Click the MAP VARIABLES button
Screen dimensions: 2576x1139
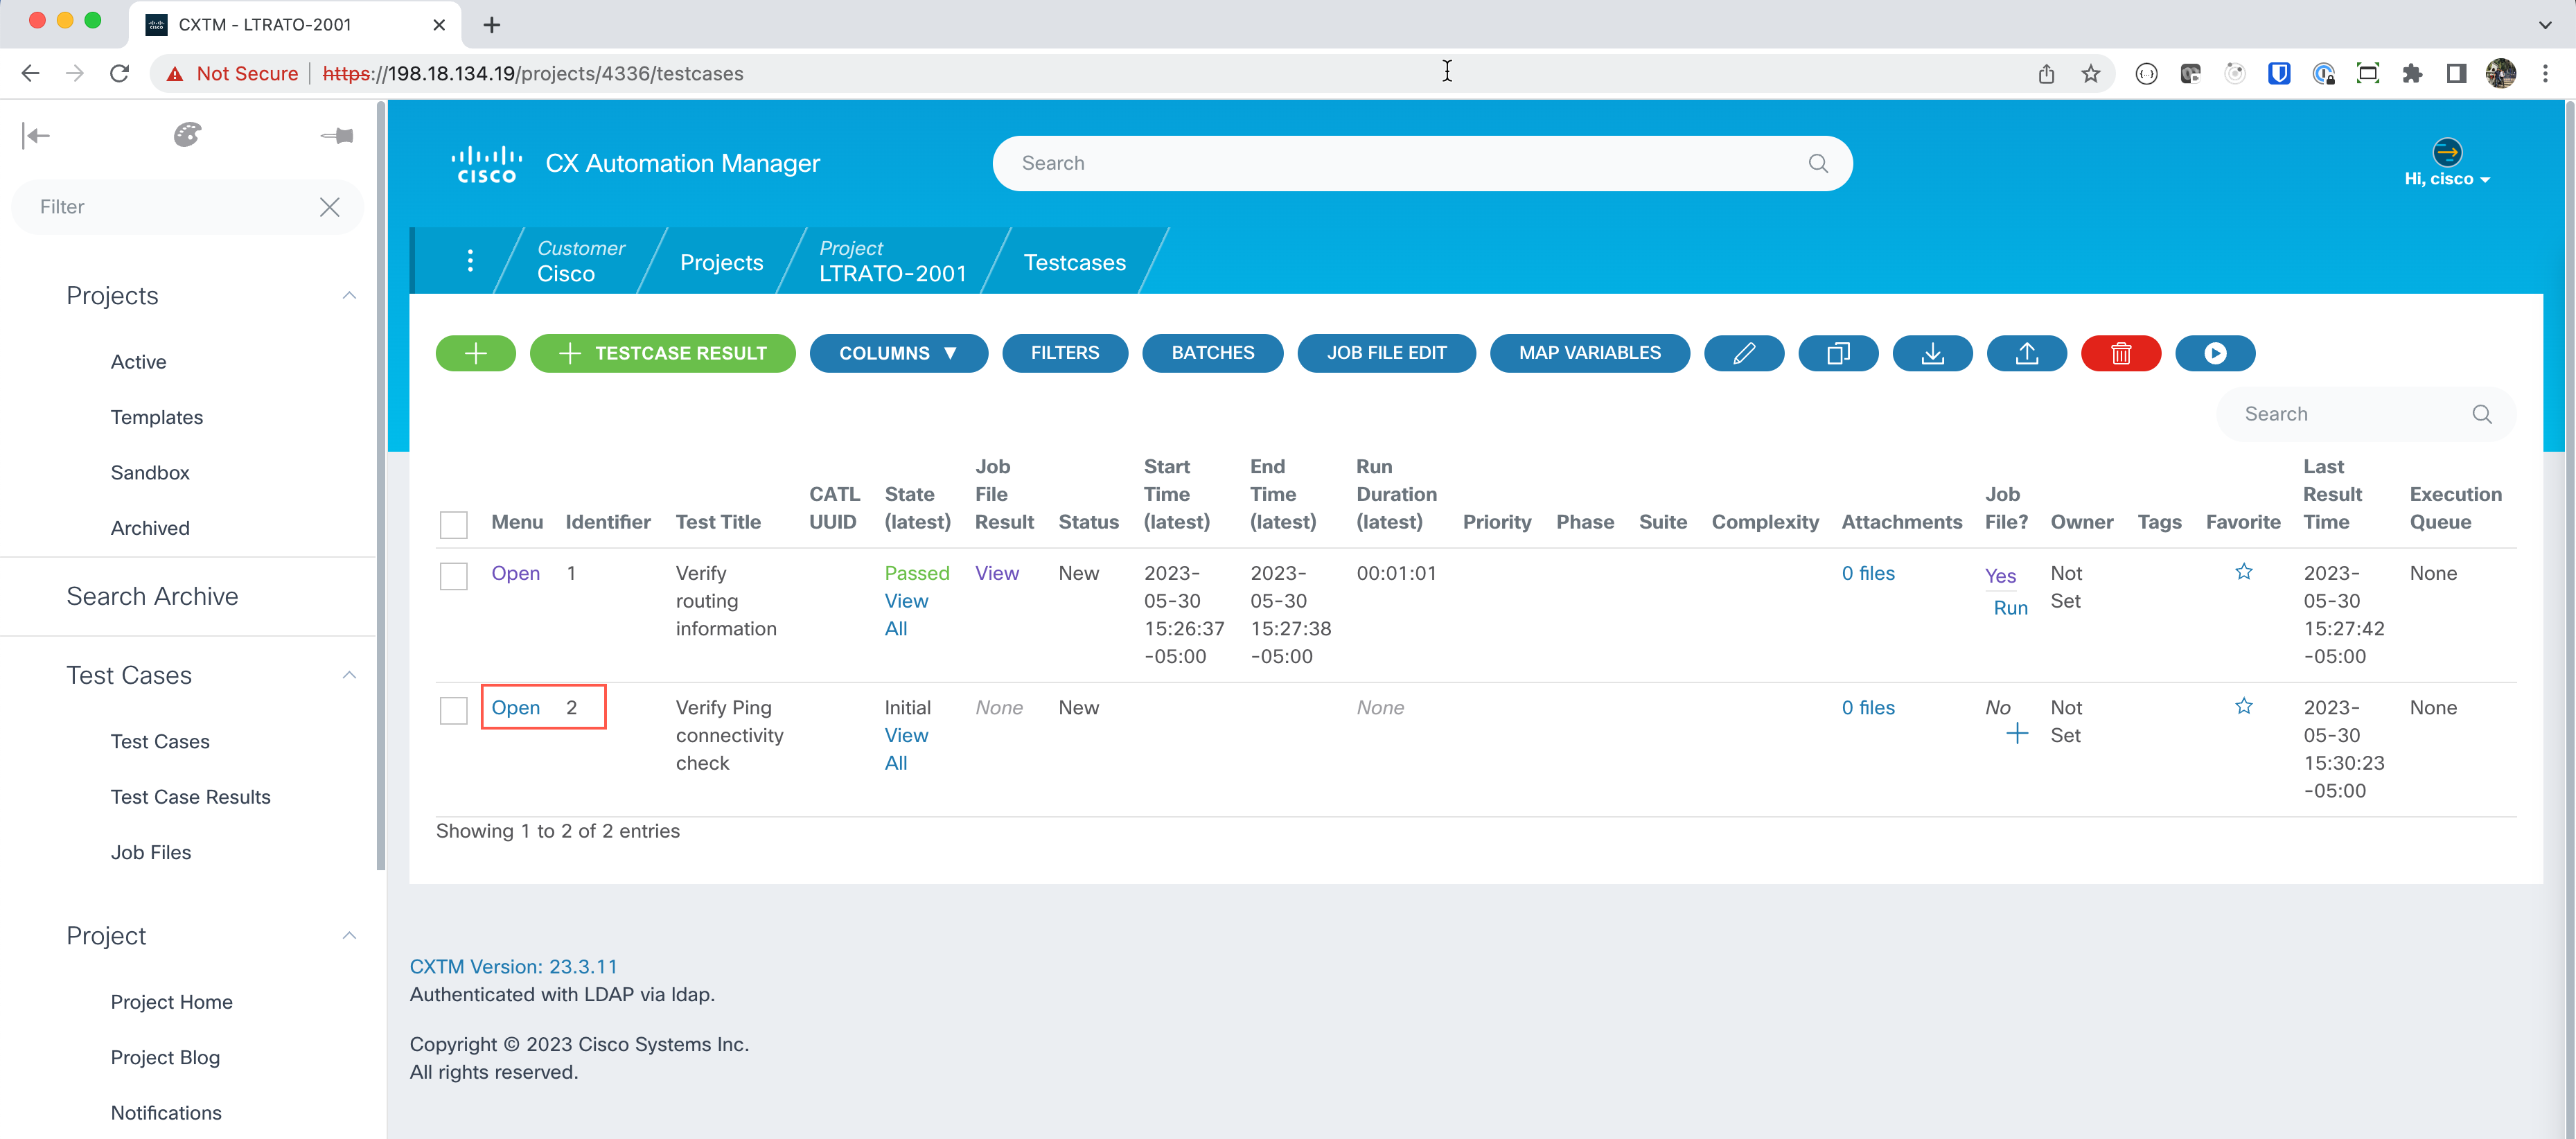pyautogui.click(x=1590, y=353)
